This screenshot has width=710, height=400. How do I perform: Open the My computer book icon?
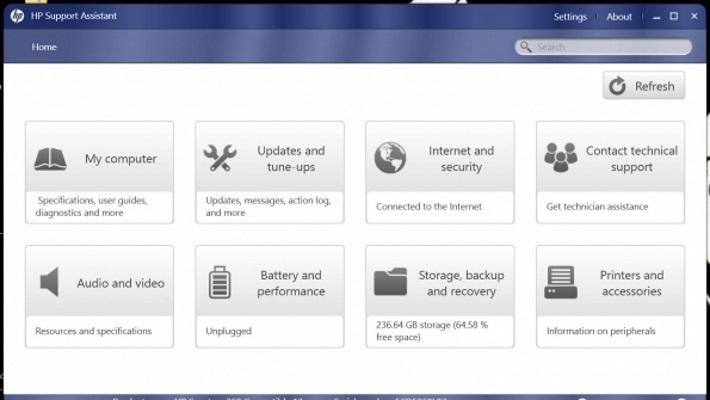(50, 159)
